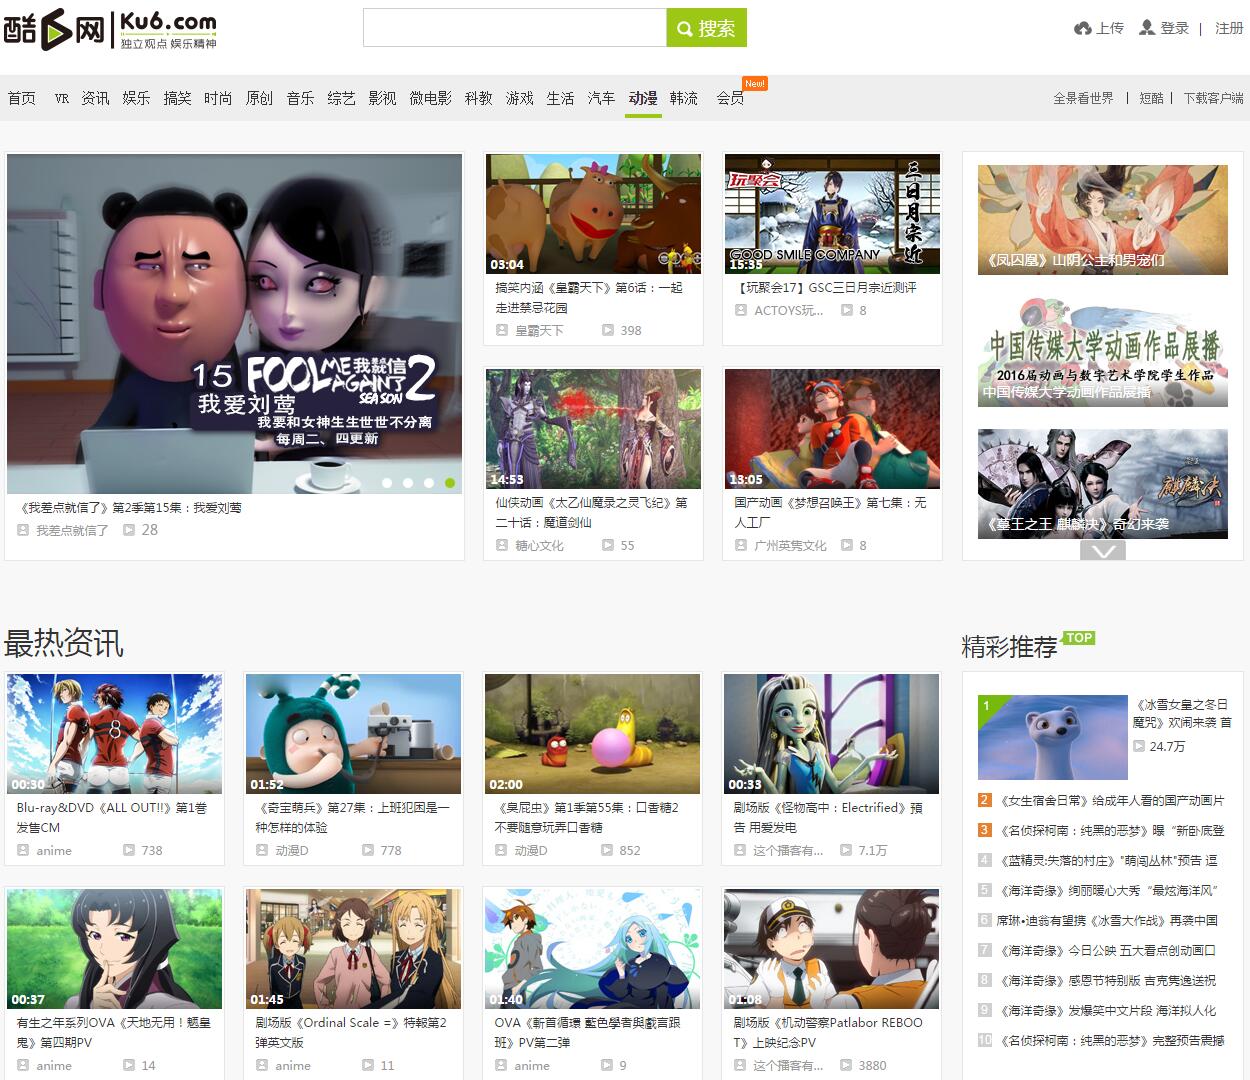Viewport: 1250px width, 1080px height.
Task: Click play-count icon beside 14
Action: click(129, 1065)
